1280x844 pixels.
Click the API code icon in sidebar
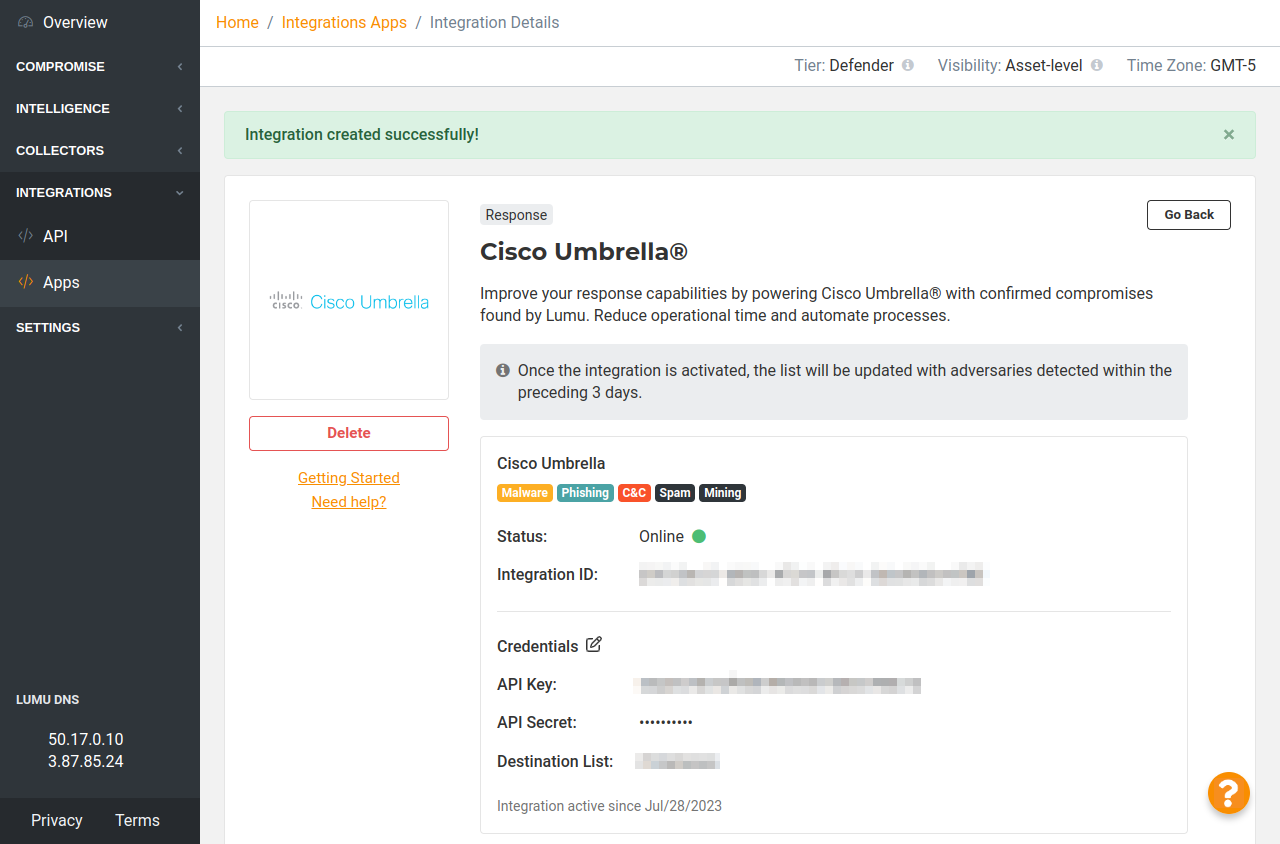26,236
